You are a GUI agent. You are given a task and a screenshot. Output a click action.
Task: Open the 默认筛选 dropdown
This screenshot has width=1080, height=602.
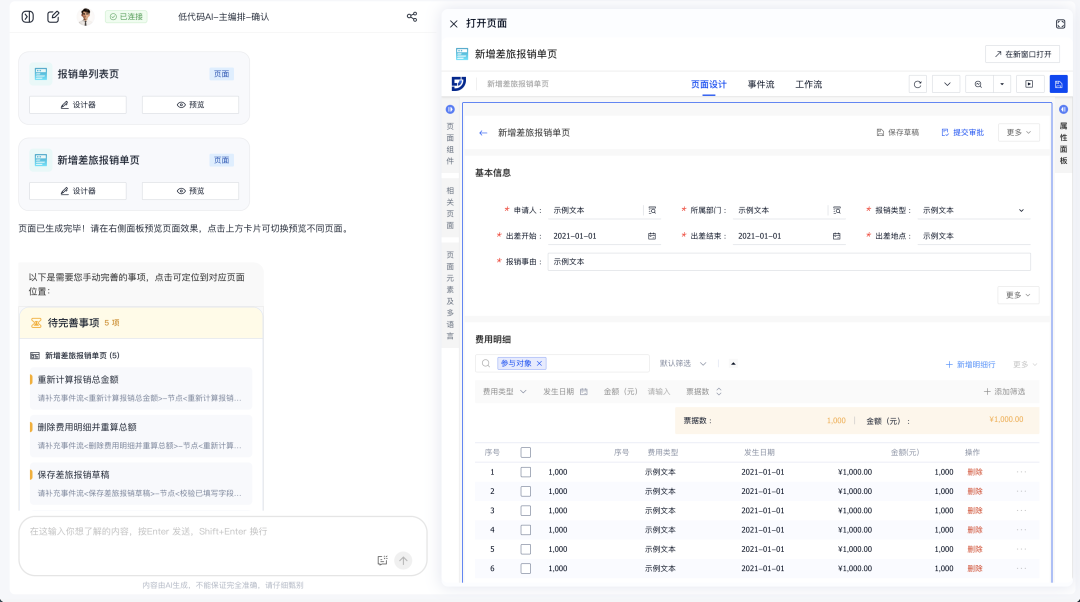(x=683, y=363)
